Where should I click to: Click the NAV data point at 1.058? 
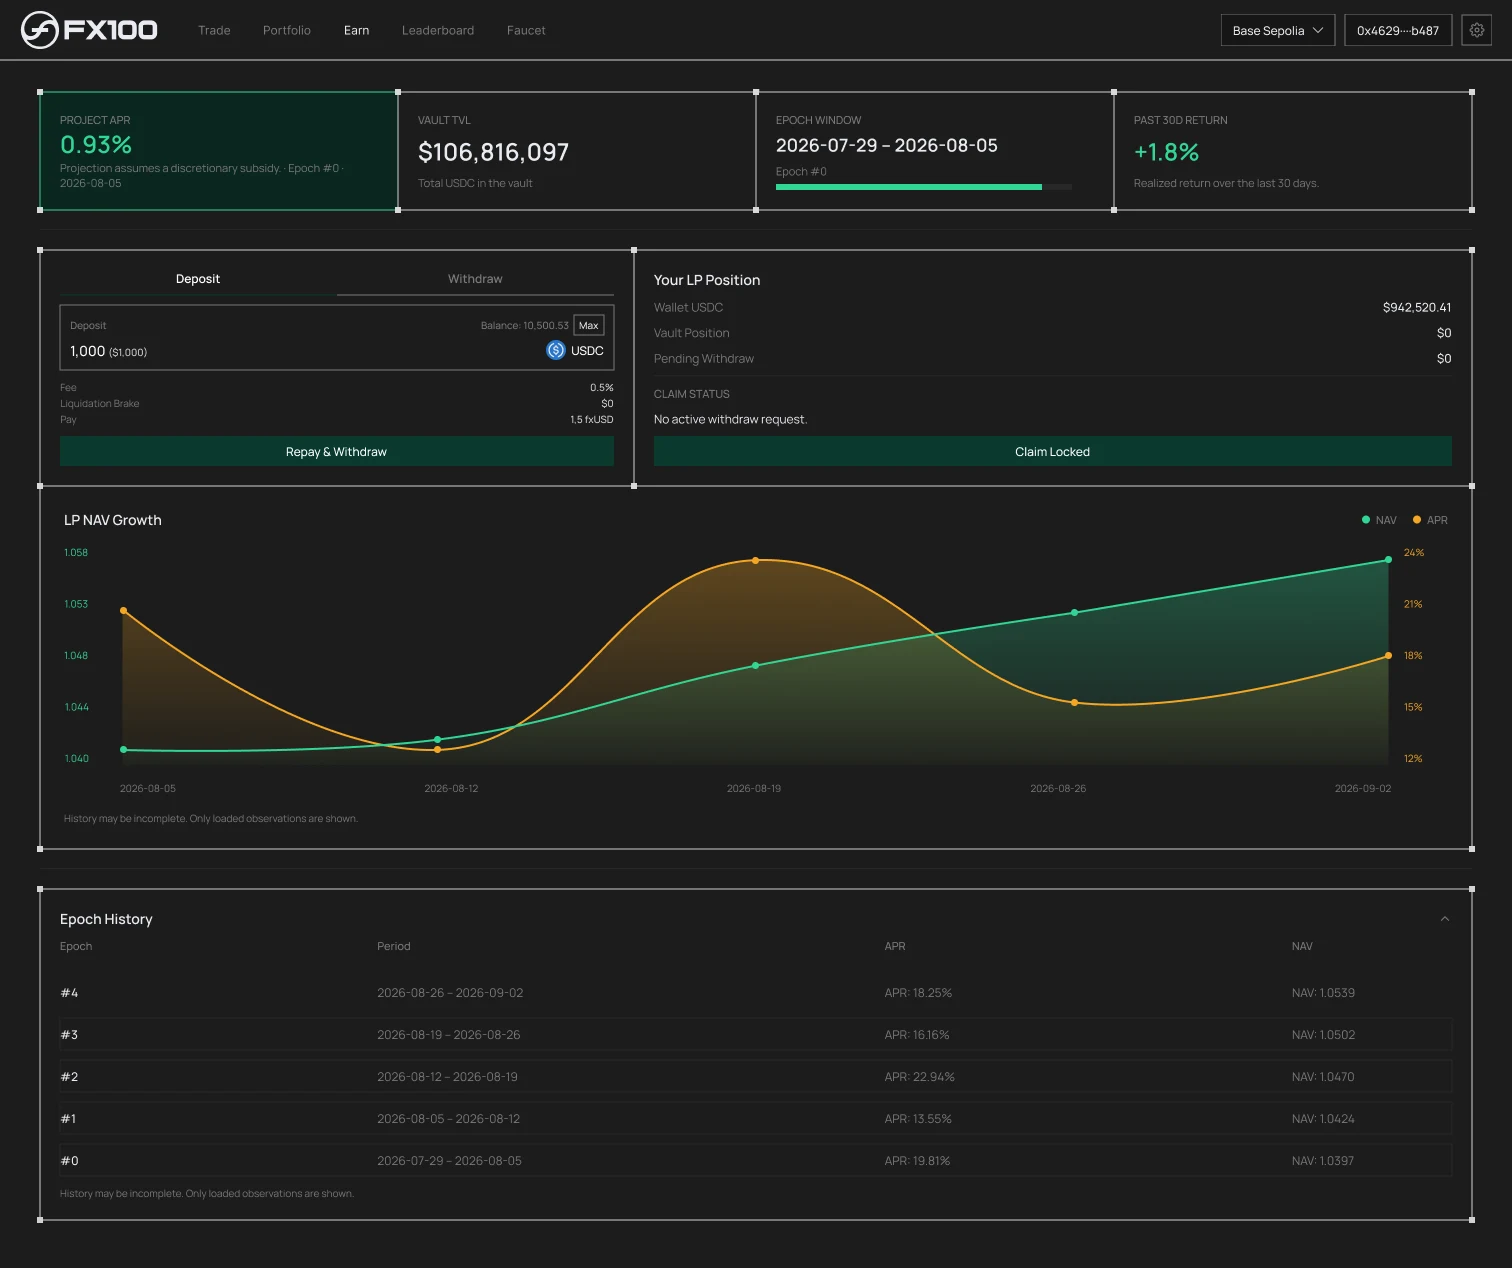(x=1388, y=560)
